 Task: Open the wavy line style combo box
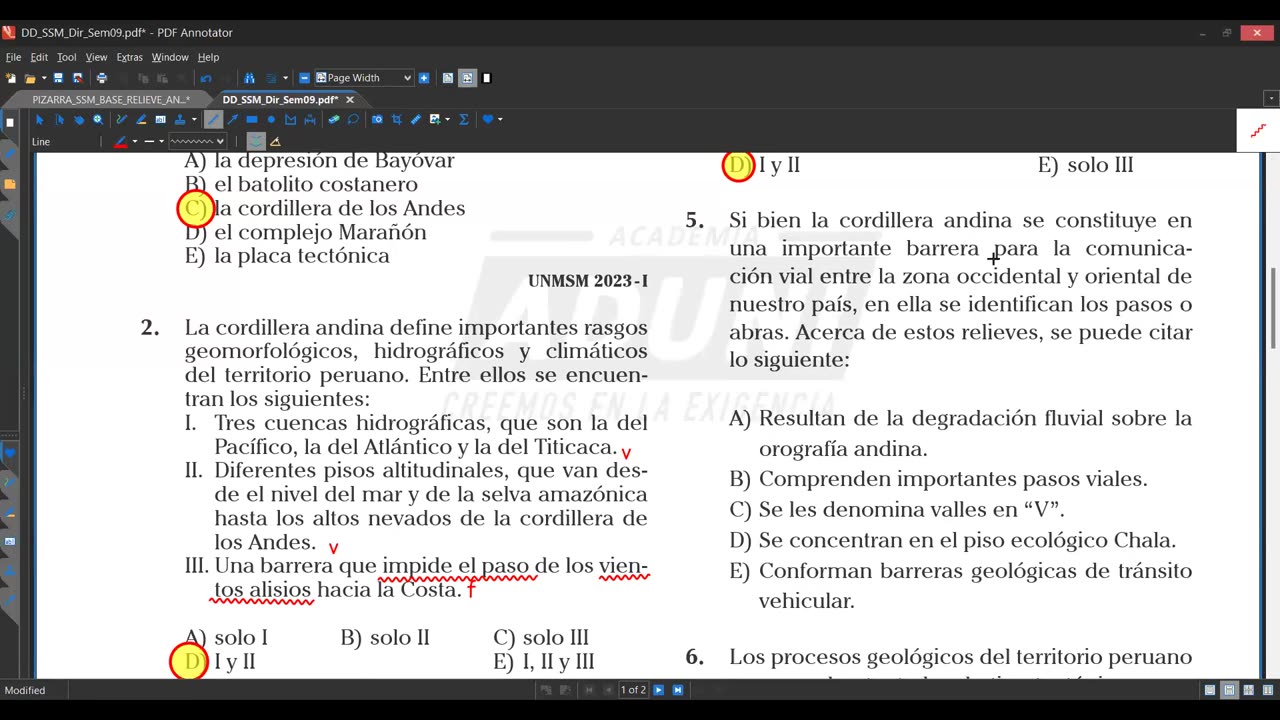click(197, 142)
